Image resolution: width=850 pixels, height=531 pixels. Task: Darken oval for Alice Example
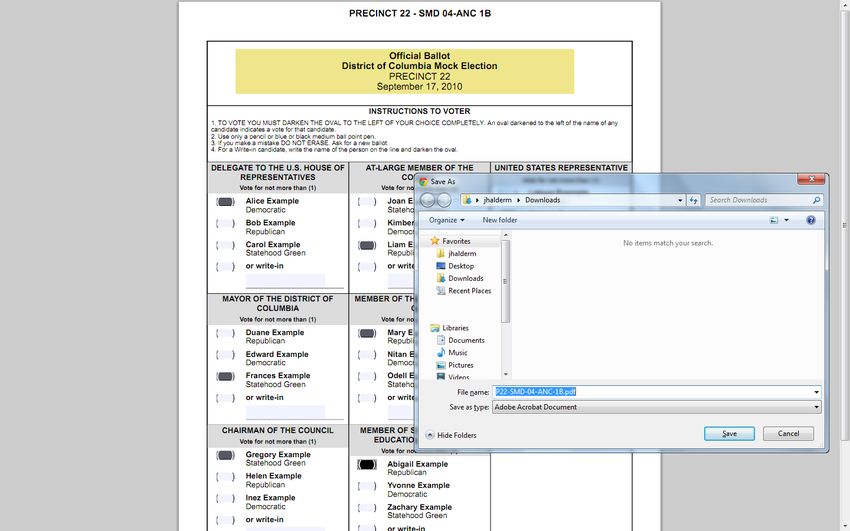[226, 202]
